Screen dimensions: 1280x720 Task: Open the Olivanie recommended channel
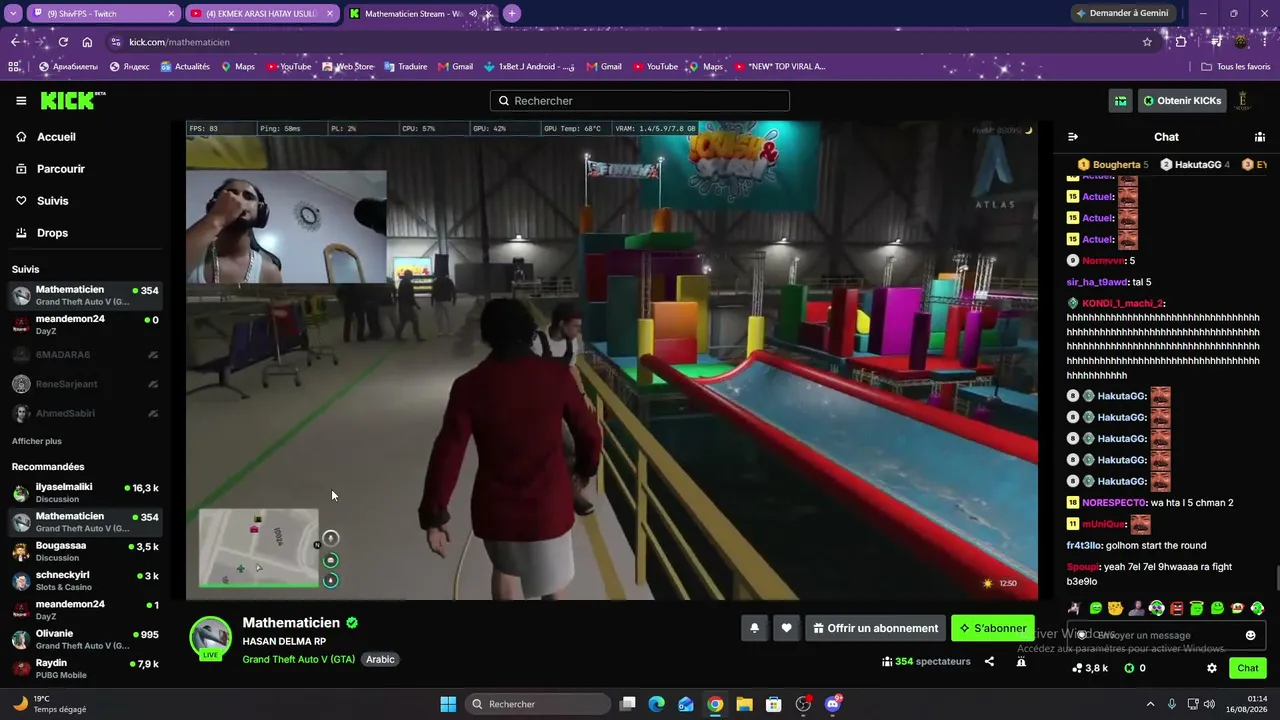click(85, 639)
